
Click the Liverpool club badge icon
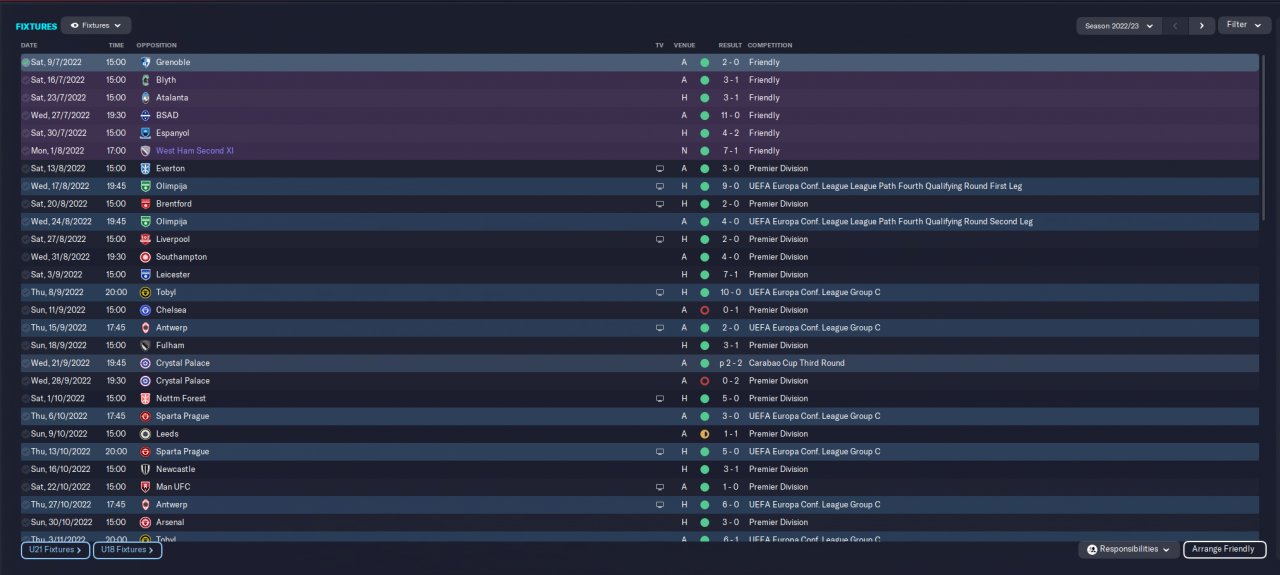(x=145, y=239)
